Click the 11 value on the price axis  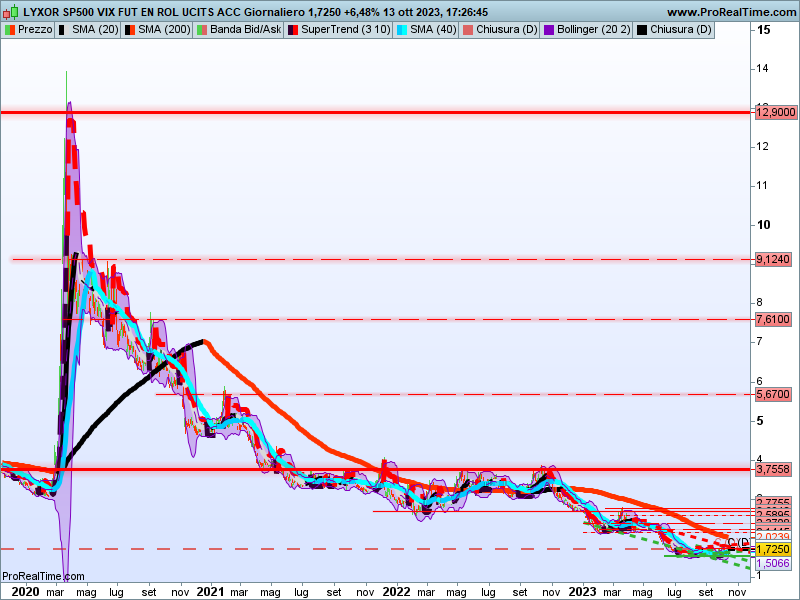(x=762, y=185)
